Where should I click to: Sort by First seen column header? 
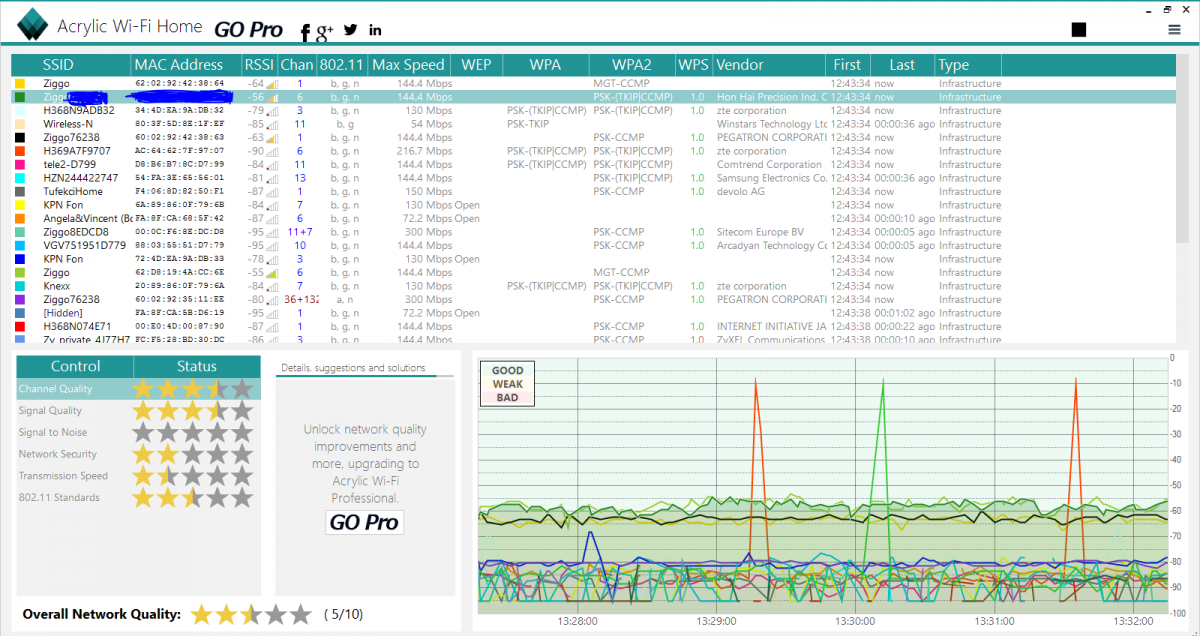(849, 65)
